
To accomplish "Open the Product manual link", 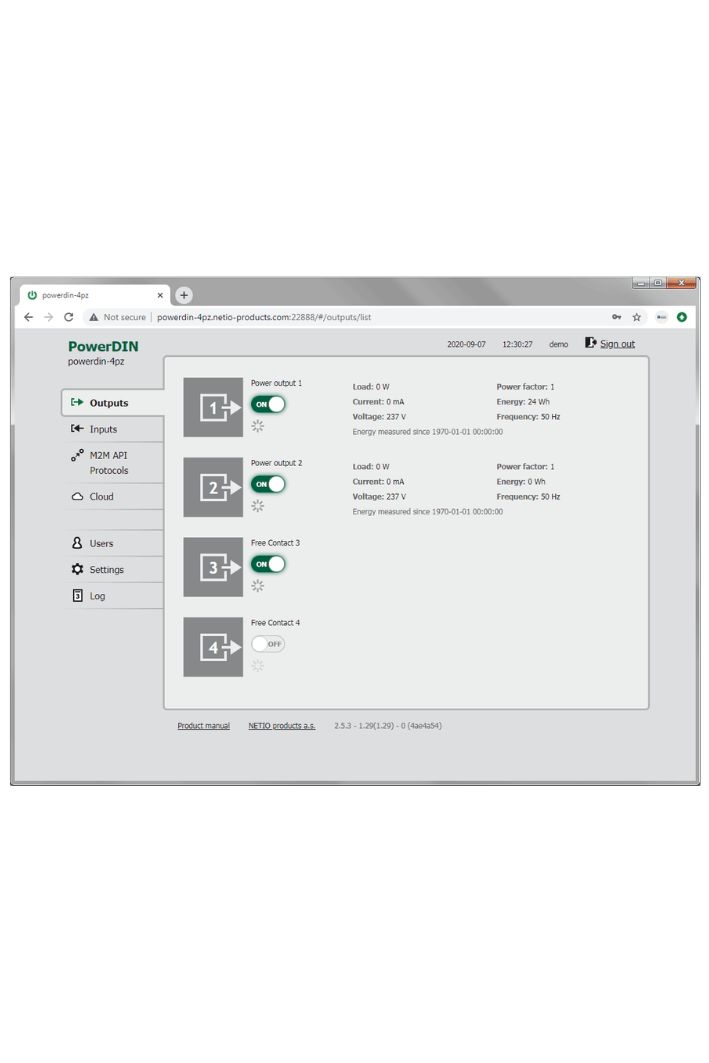I will pos(203,726).
